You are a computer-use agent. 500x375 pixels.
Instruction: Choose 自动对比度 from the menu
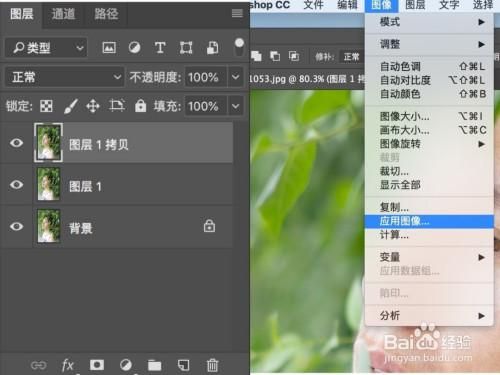coord(429,80)
